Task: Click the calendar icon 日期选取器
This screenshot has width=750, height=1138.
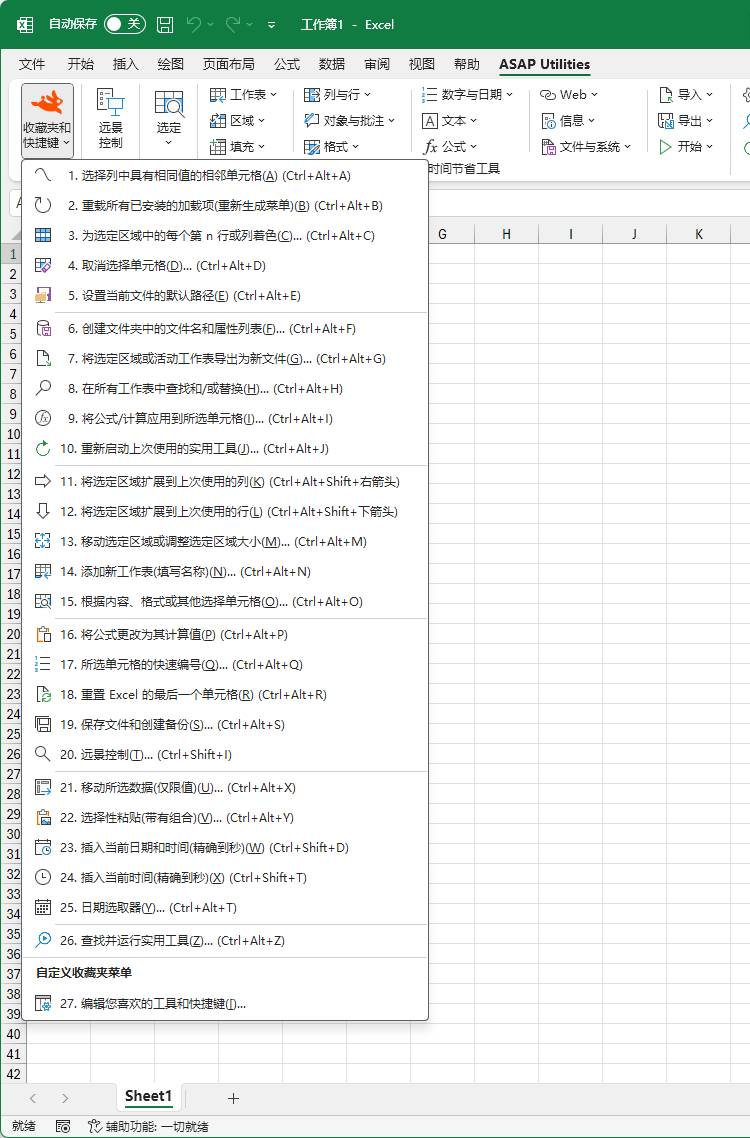Action: [44, 907]
